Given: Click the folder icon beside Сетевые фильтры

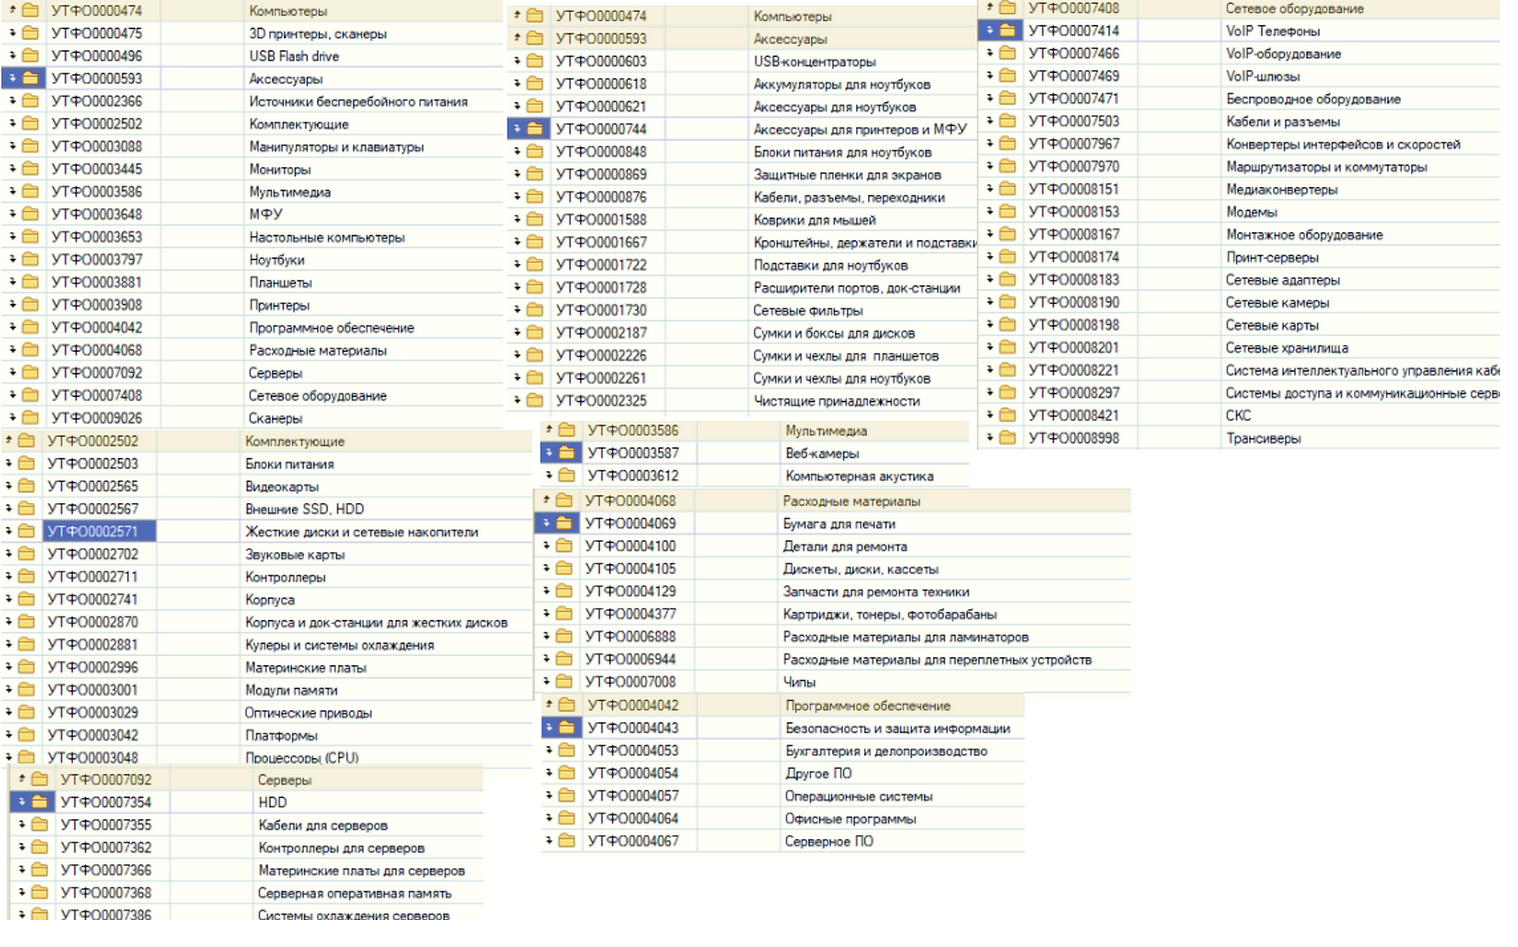Looking at the screenshot, I should point(535,310).
